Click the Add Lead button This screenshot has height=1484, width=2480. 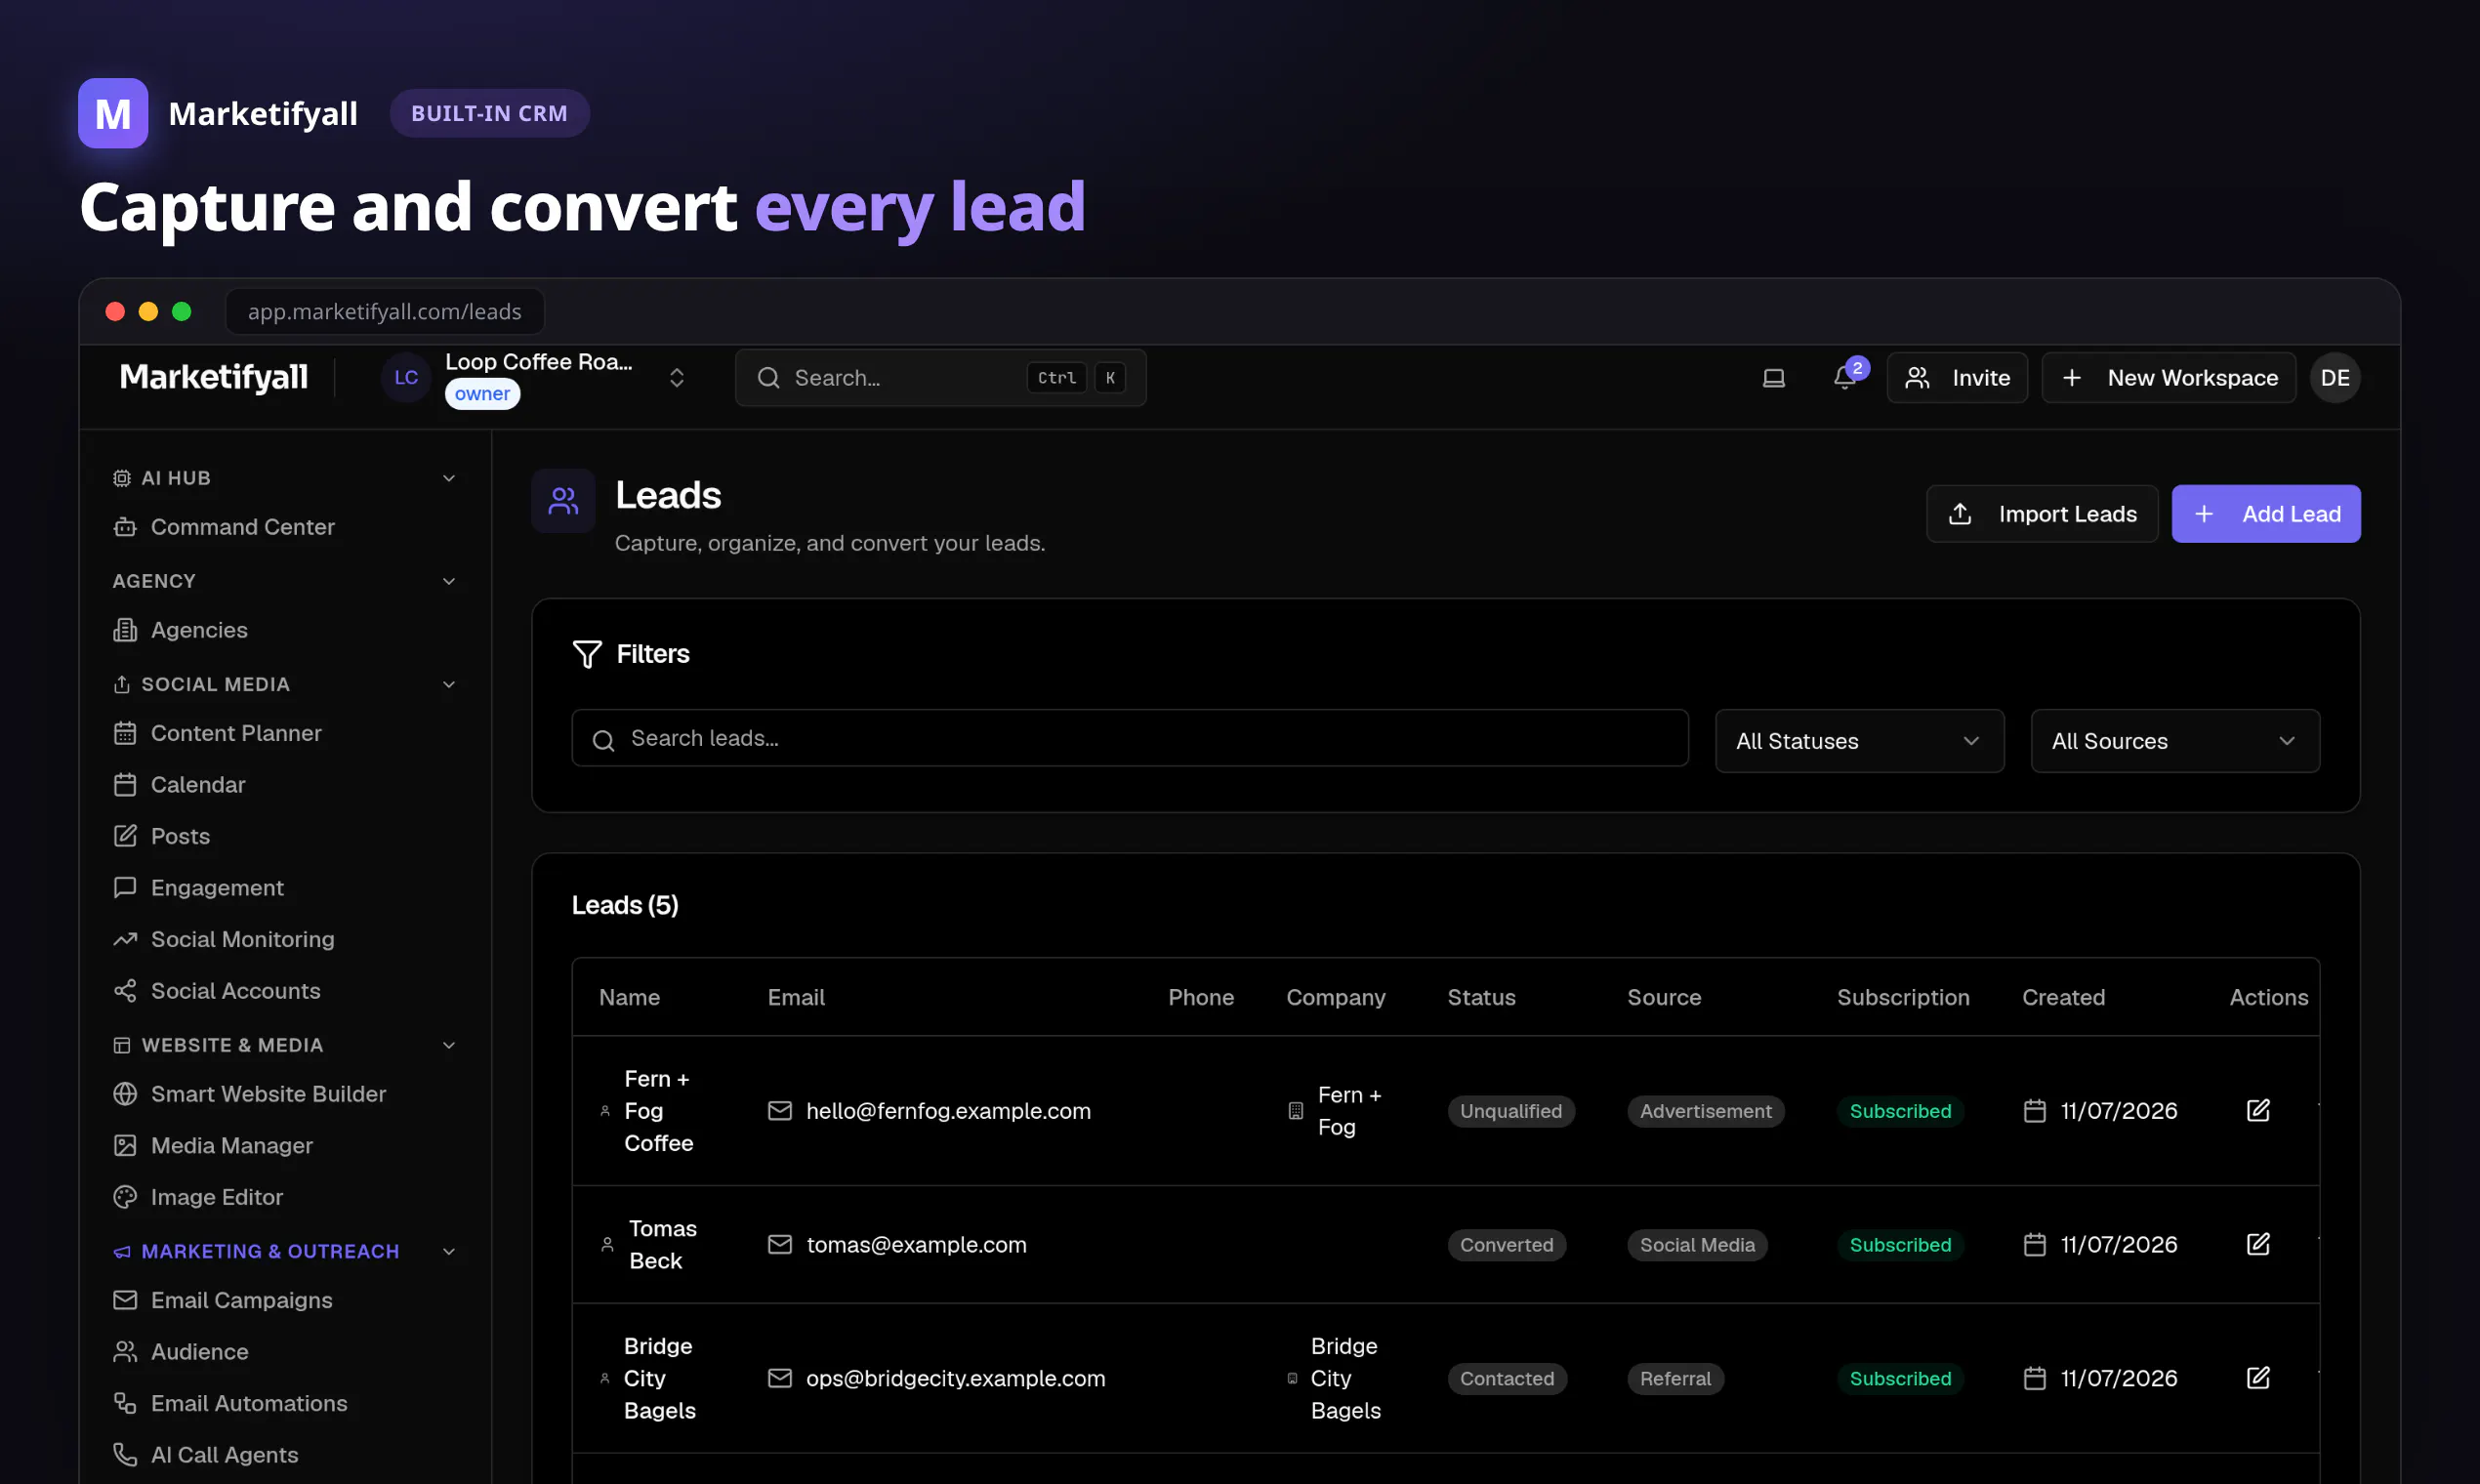pos(2266,514)
